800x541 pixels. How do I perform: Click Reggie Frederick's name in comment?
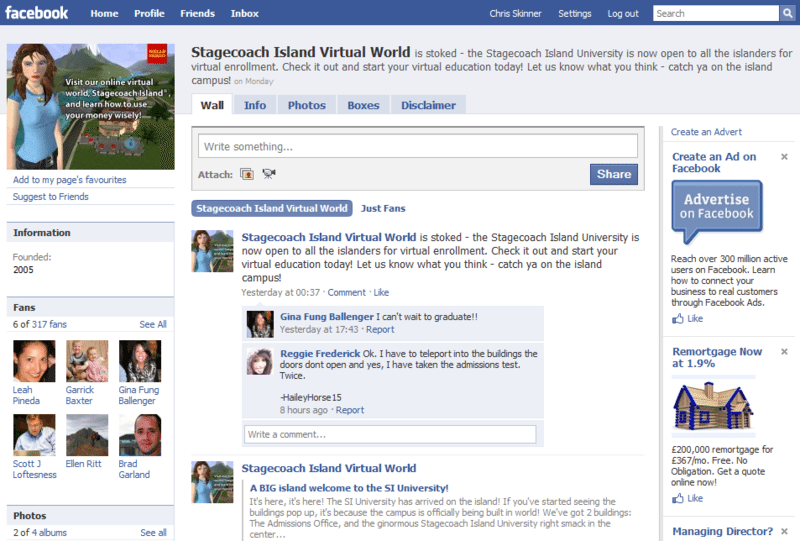pyautogui.click(x=320, y=354)
